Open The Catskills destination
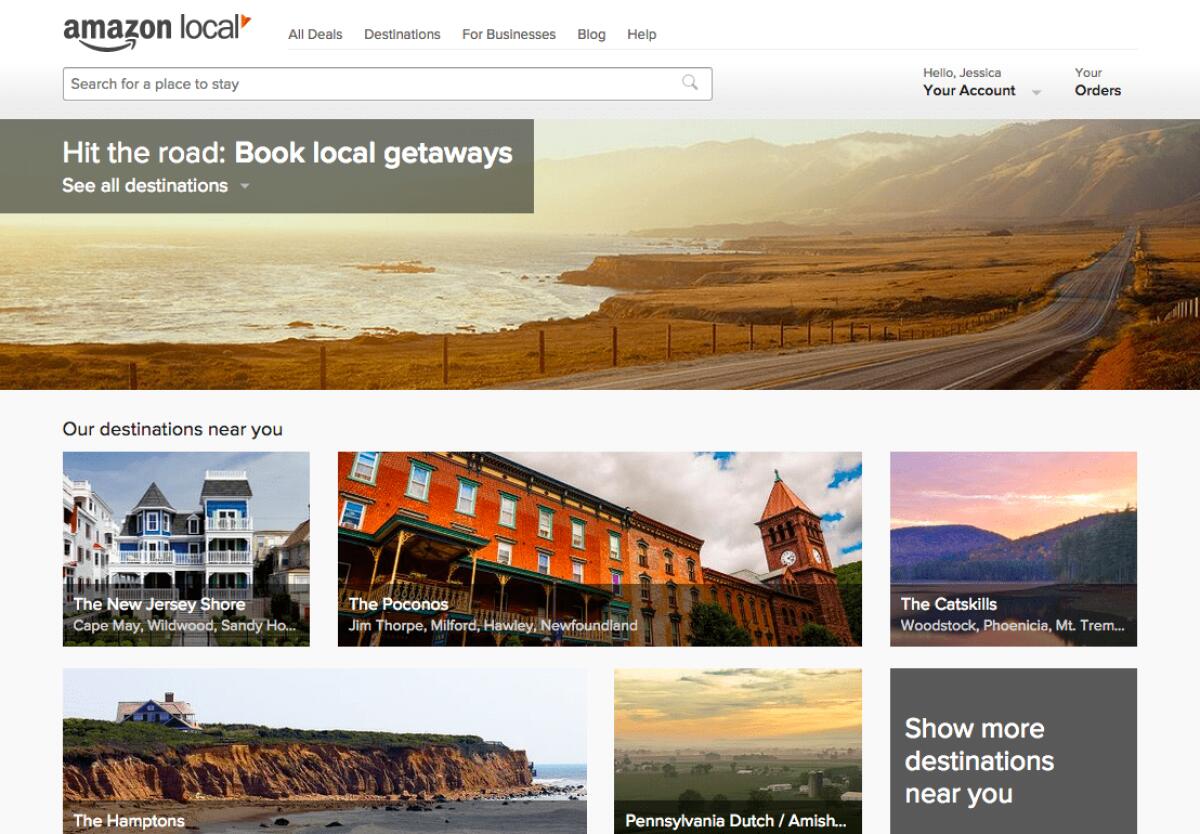The height and width of the screenshot is (834, 1200). [1013, 549]
